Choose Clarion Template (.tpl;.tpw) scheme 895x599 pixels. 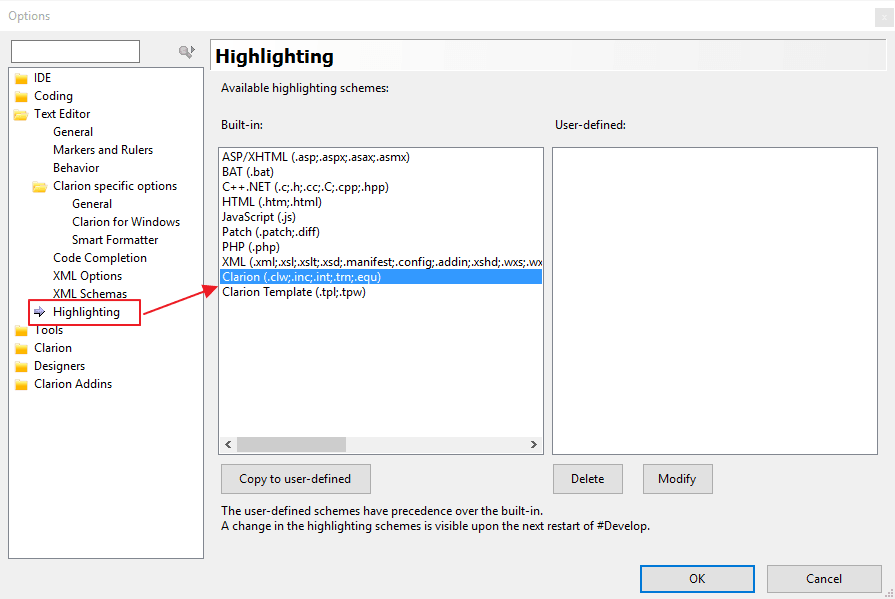coord(292,292)
